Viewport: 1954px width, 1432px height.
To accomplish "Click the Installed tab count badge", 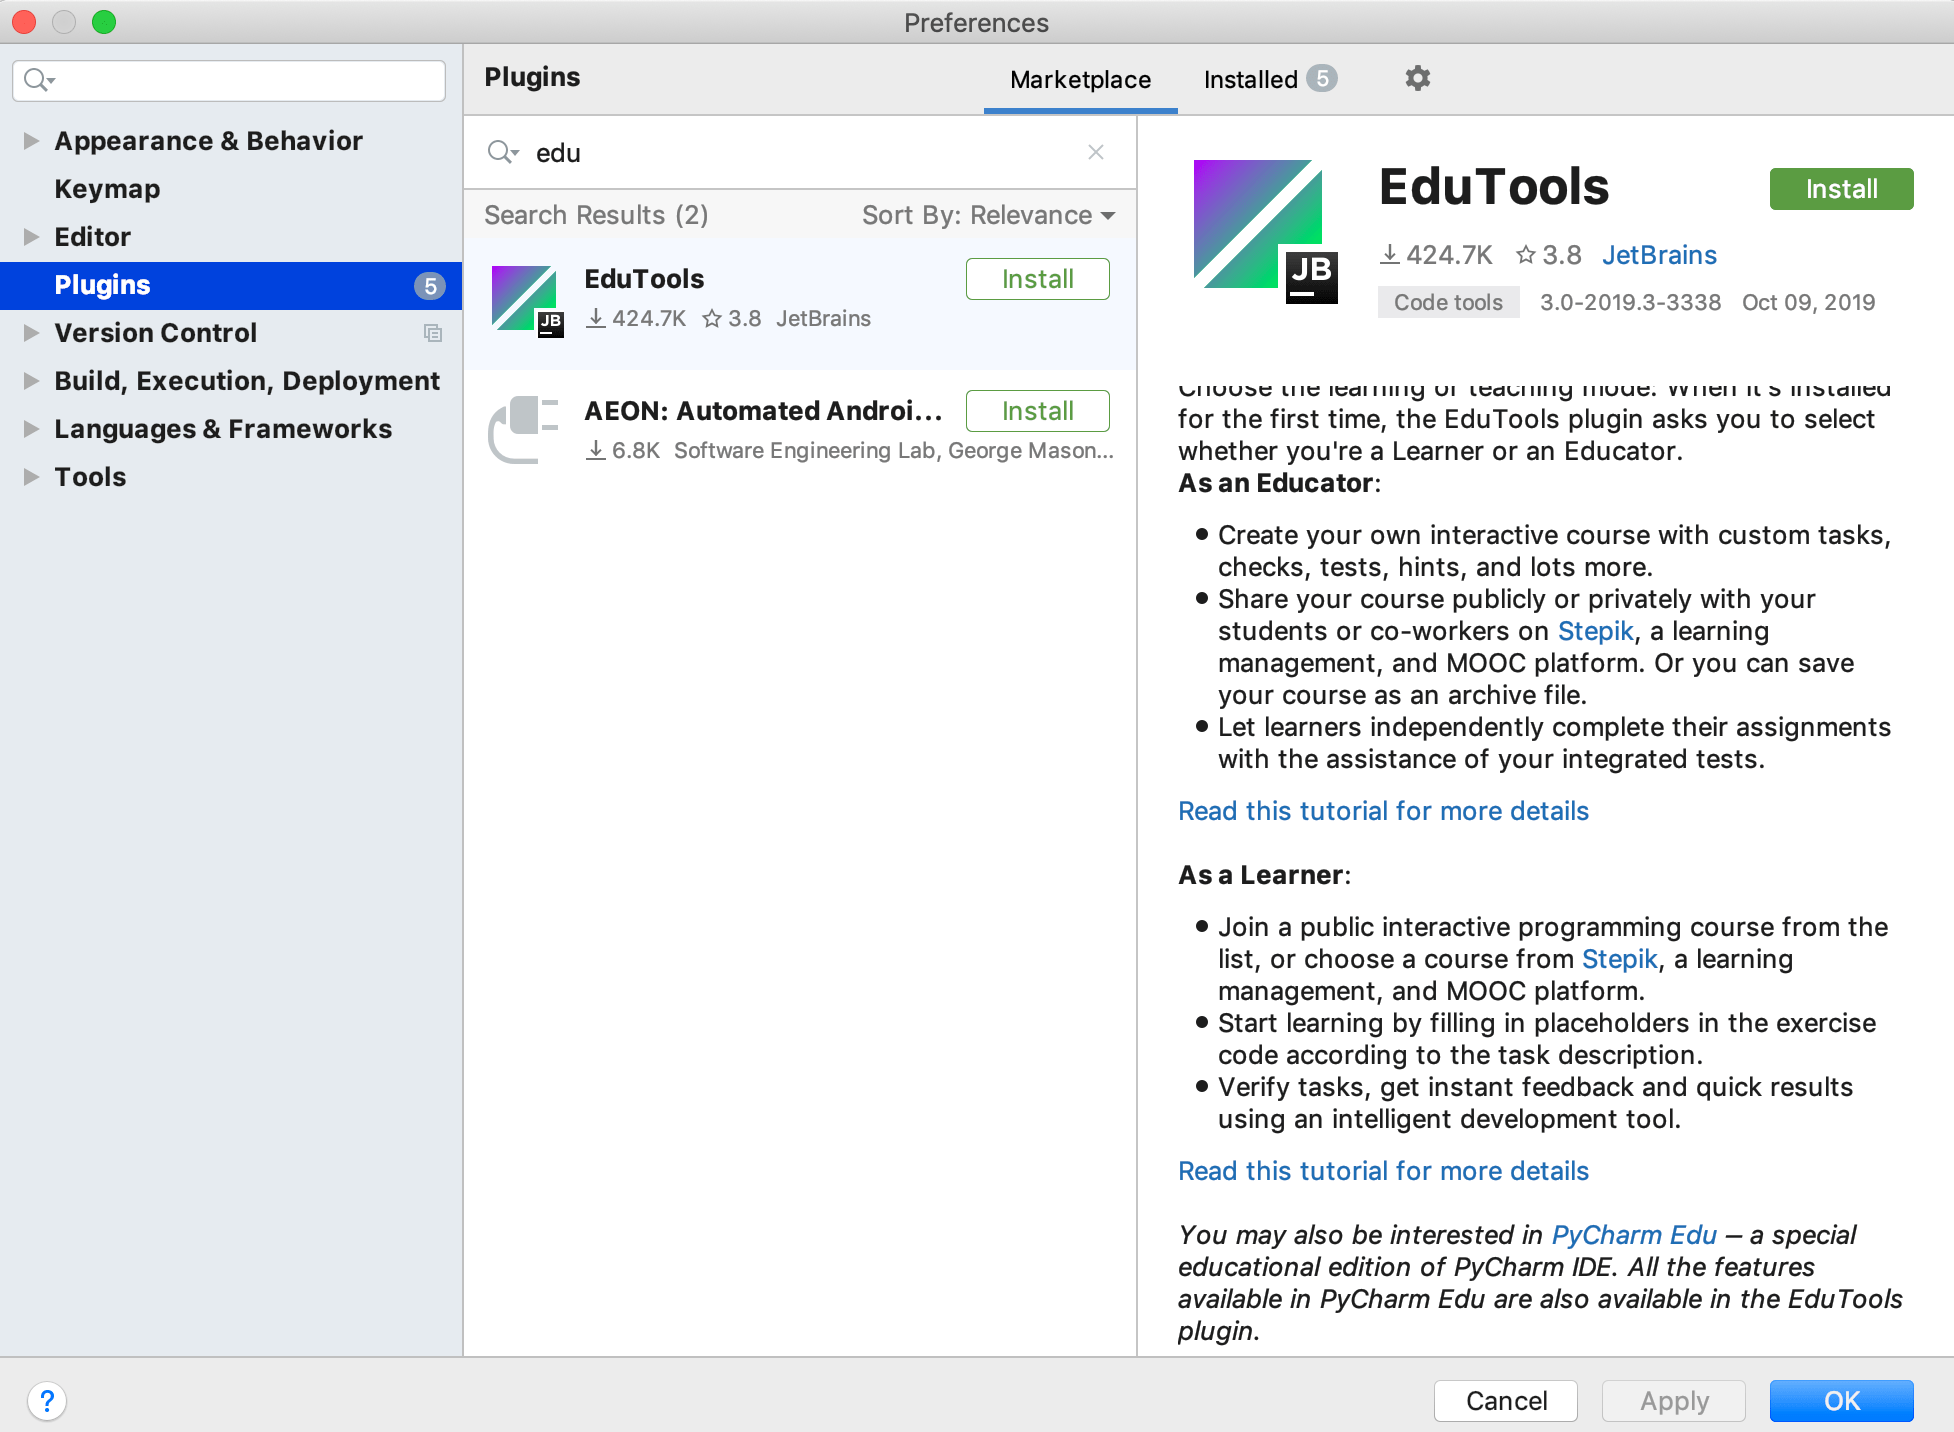I will click(x=1322, y=78).
